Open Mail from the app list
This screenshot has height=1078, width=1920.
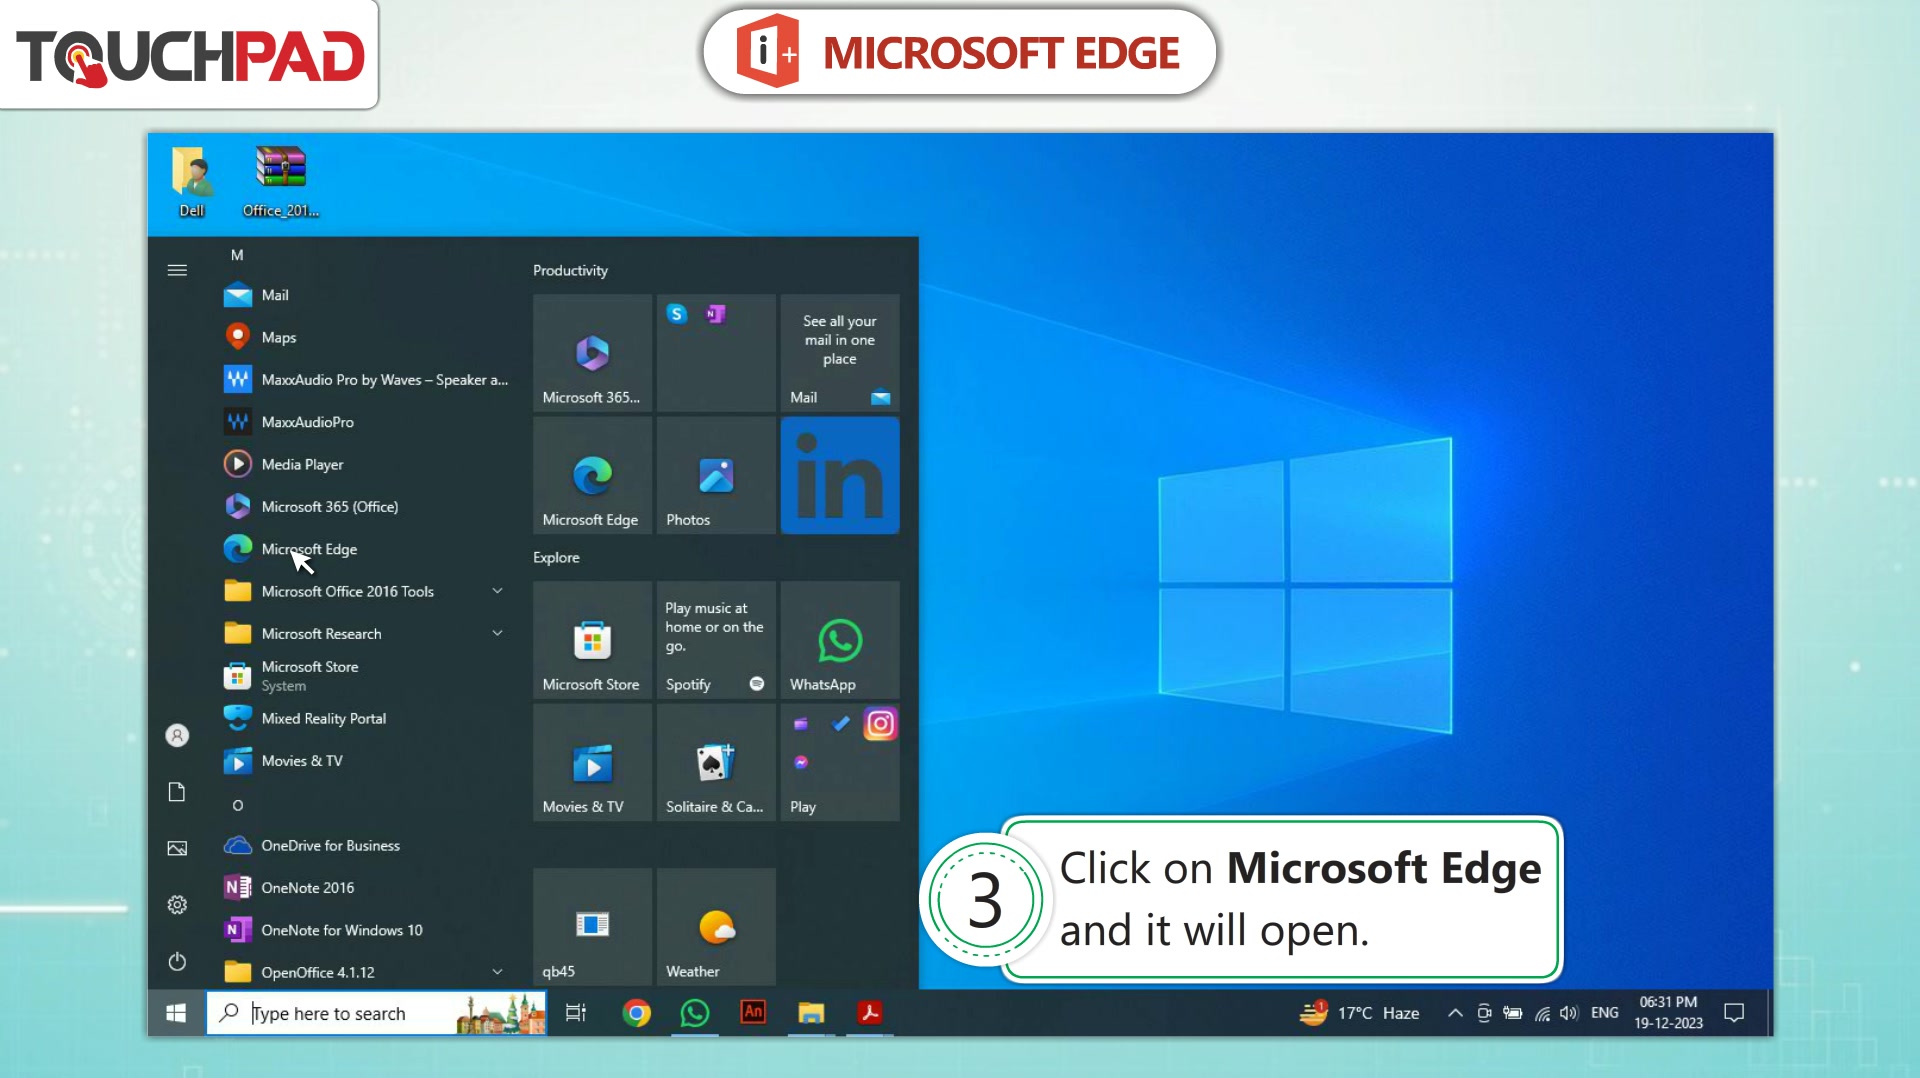coord(366,295)
